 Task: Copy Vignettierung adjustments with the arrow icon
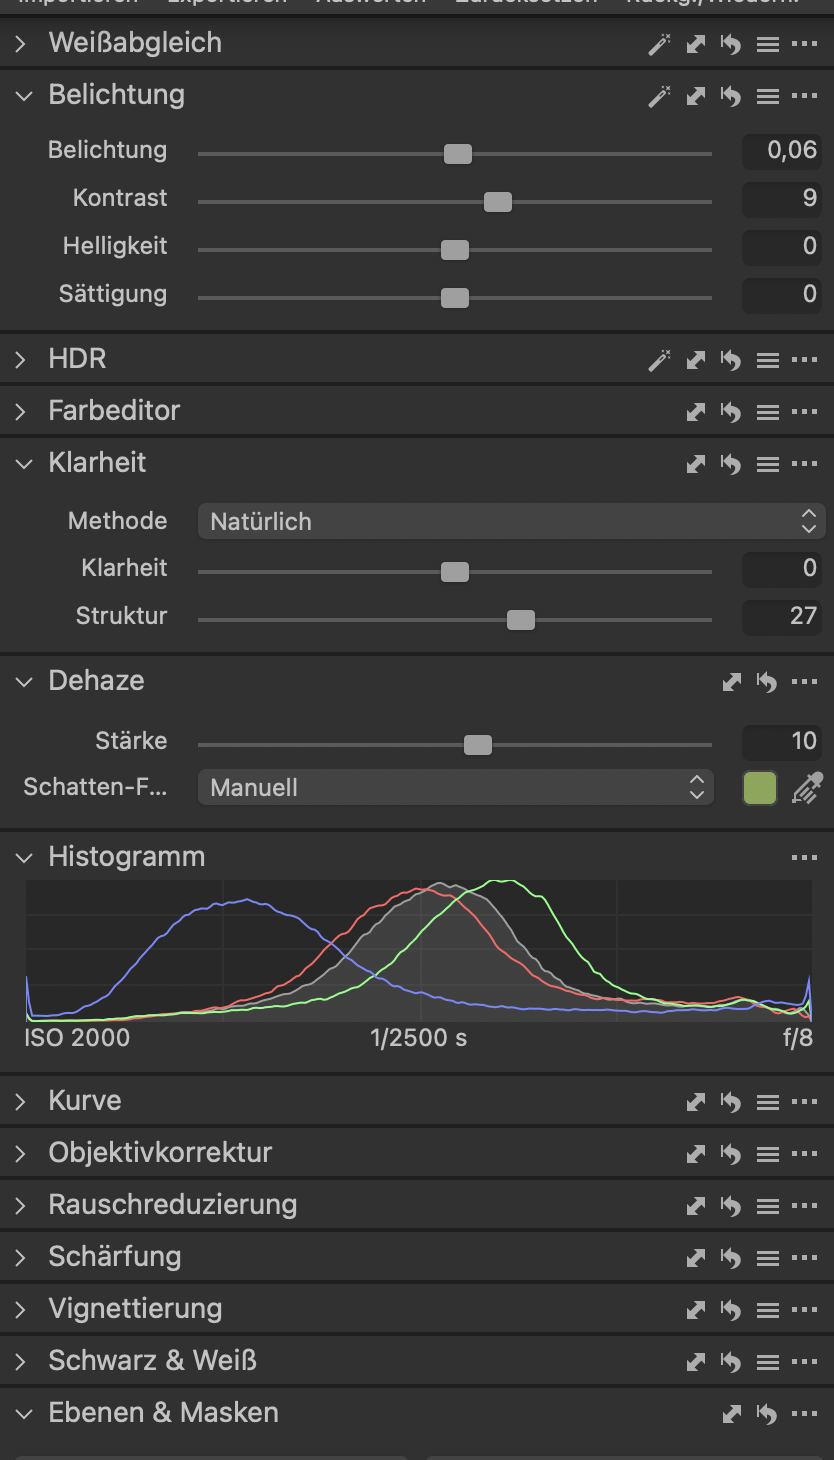pyautogui.click(x=696, y=1310)
